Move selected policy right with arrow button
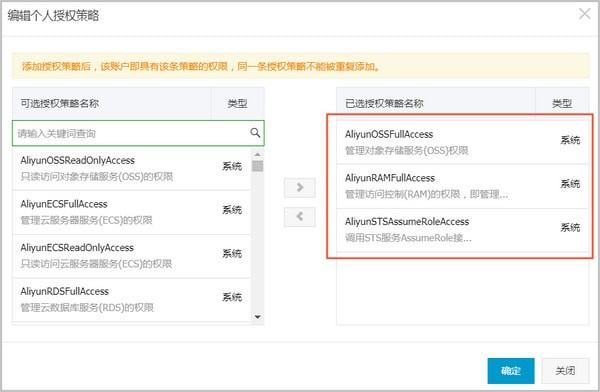 coord(300,188)
